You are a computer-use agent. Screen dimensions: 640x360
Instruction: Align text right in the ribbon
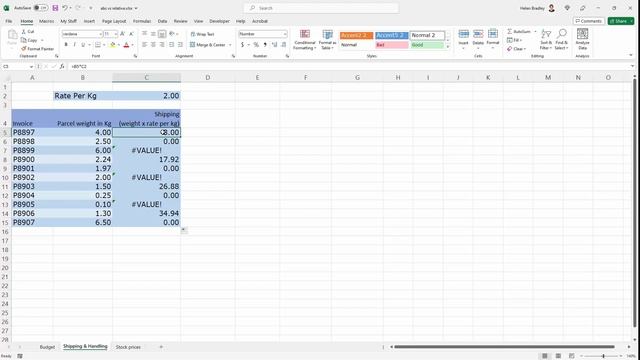click(162, 45)
